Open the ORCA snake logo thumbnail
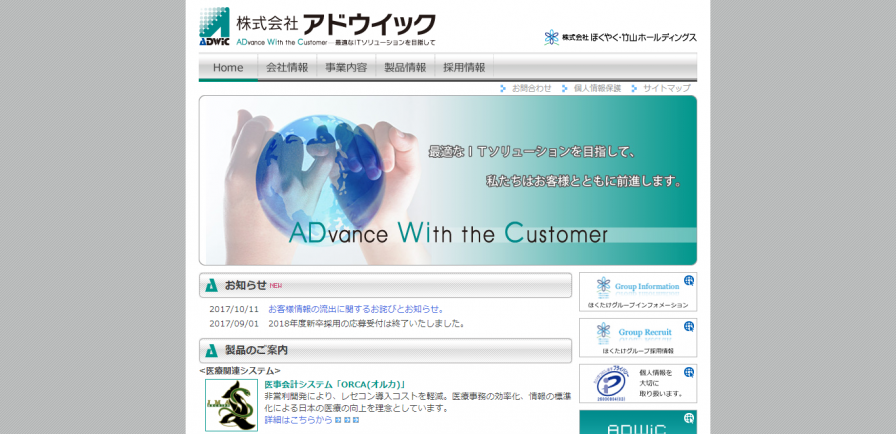 pos(231,405)
